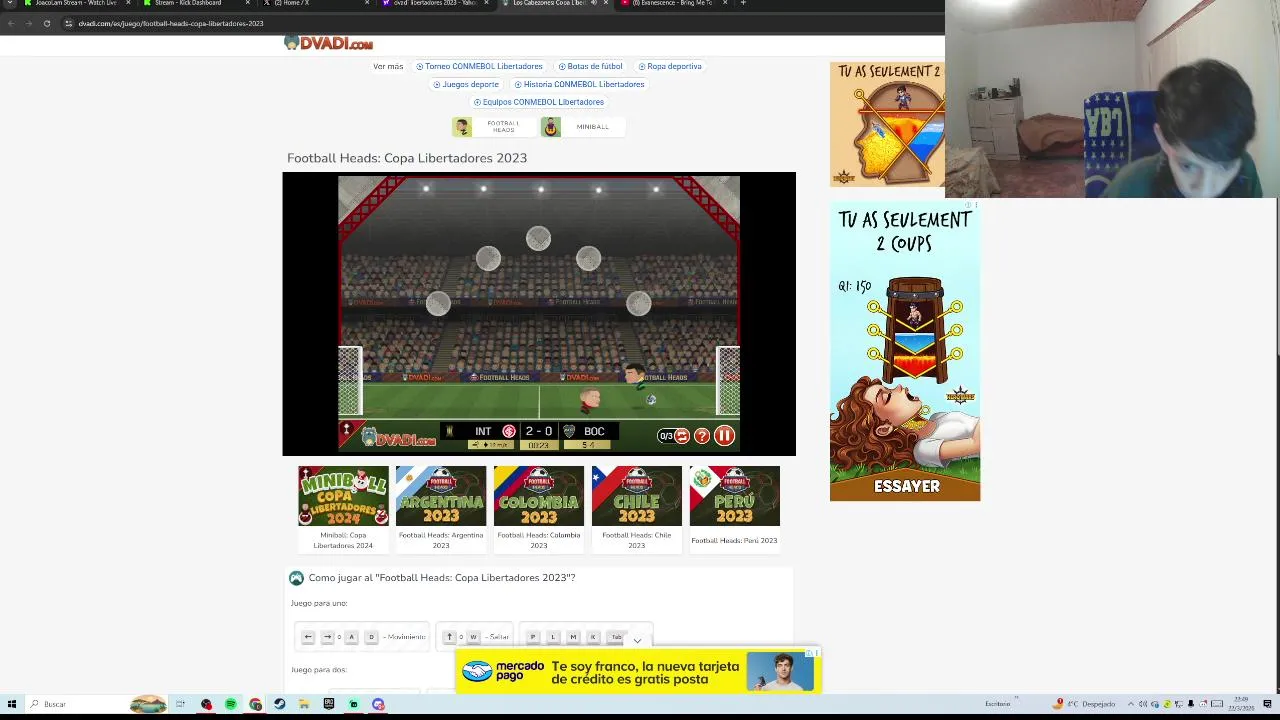Open Miniball Copa Libertadores 2024 thumbnail
The width and height of the screenshot is (1280, 720).
343,496
